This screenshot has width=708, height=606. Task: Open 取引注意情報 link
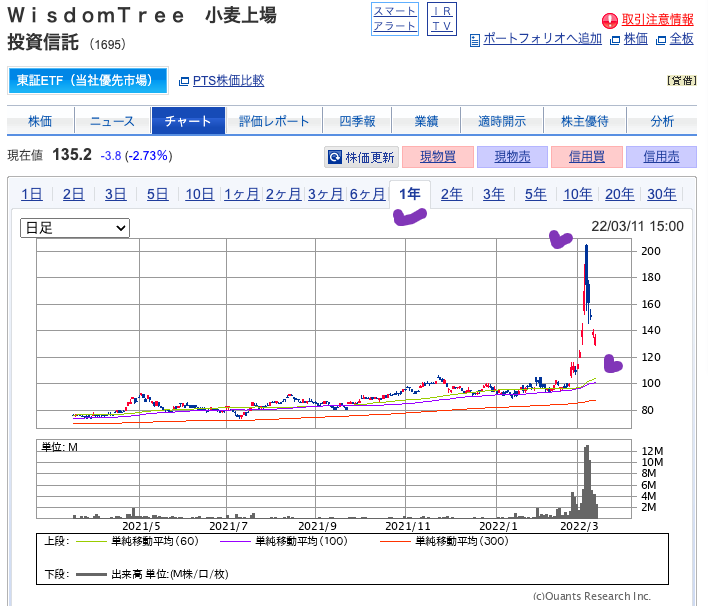(x=657, y=20)
